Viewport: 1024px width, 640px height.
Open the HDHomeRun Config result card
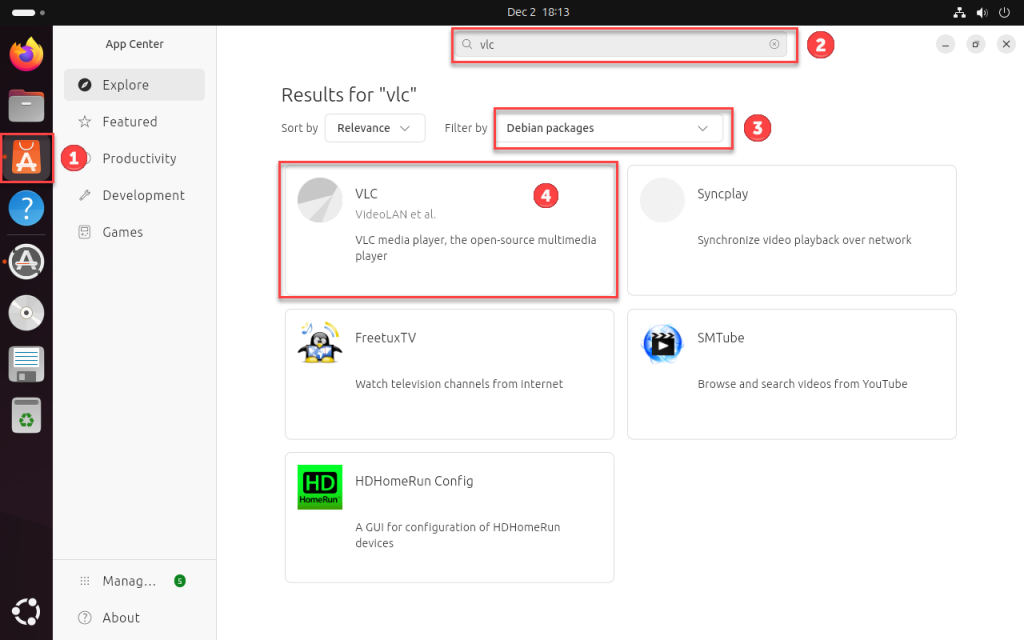449,517
